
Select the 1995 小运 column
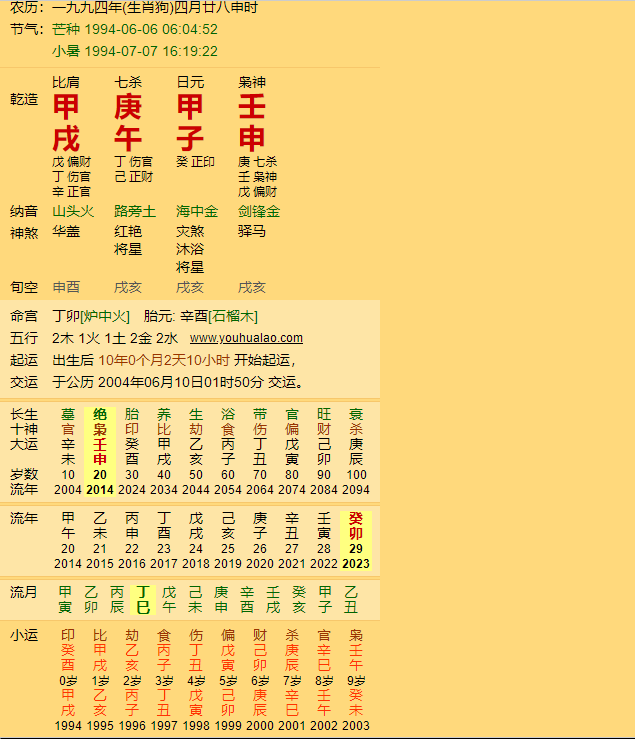pos(100,680)
